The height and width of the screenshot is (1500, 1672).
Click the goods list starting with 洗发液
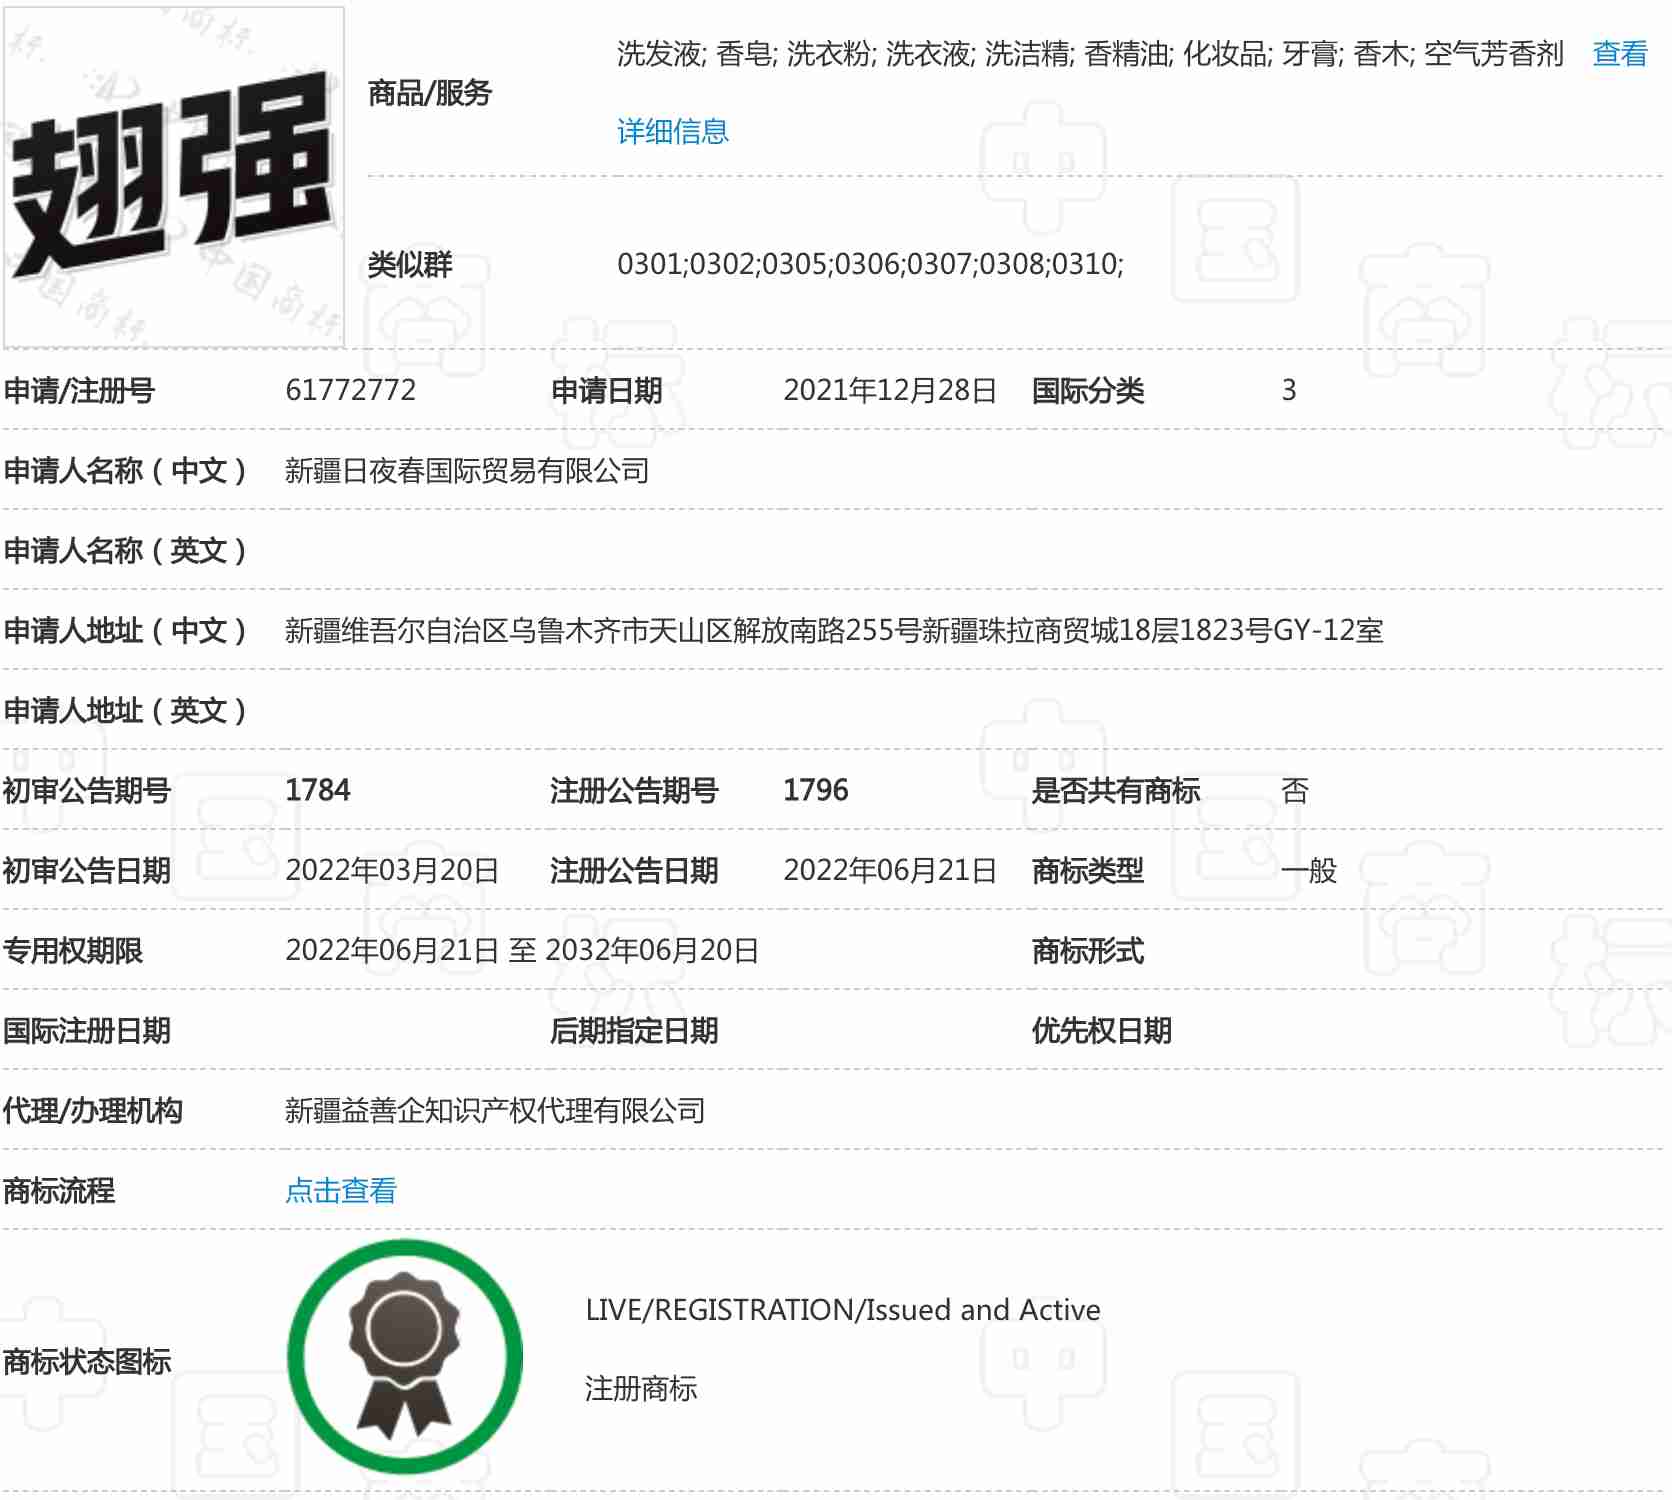1089,54
